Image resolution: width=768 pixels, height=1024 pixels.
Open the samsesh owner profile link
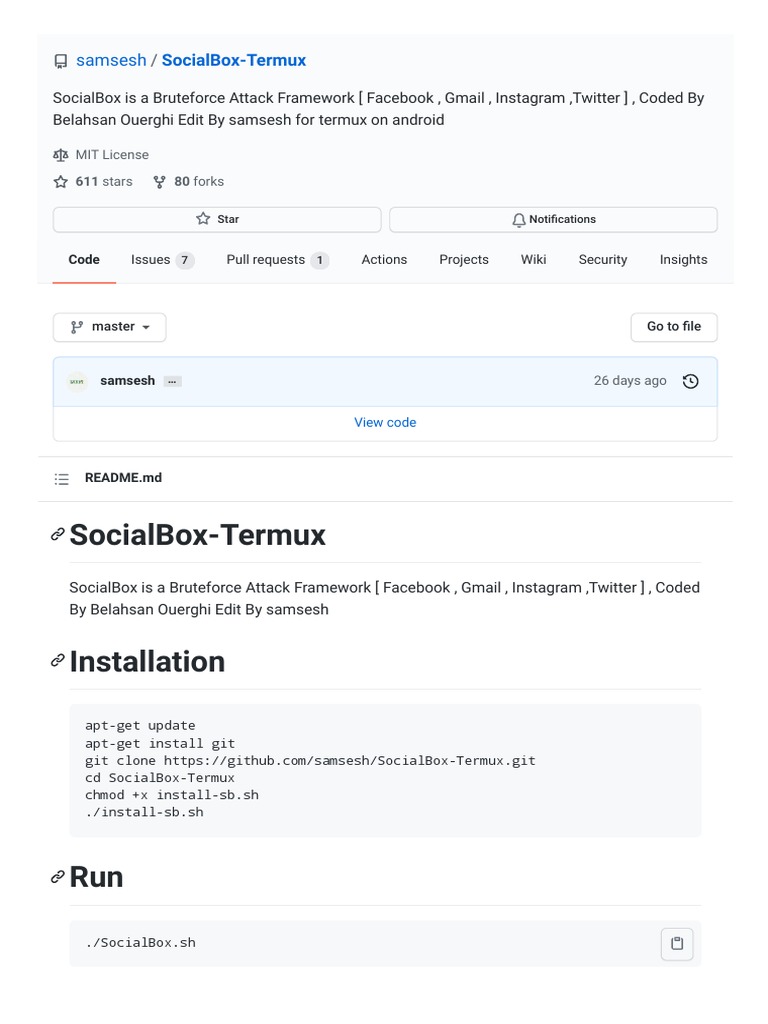point(111,61)
